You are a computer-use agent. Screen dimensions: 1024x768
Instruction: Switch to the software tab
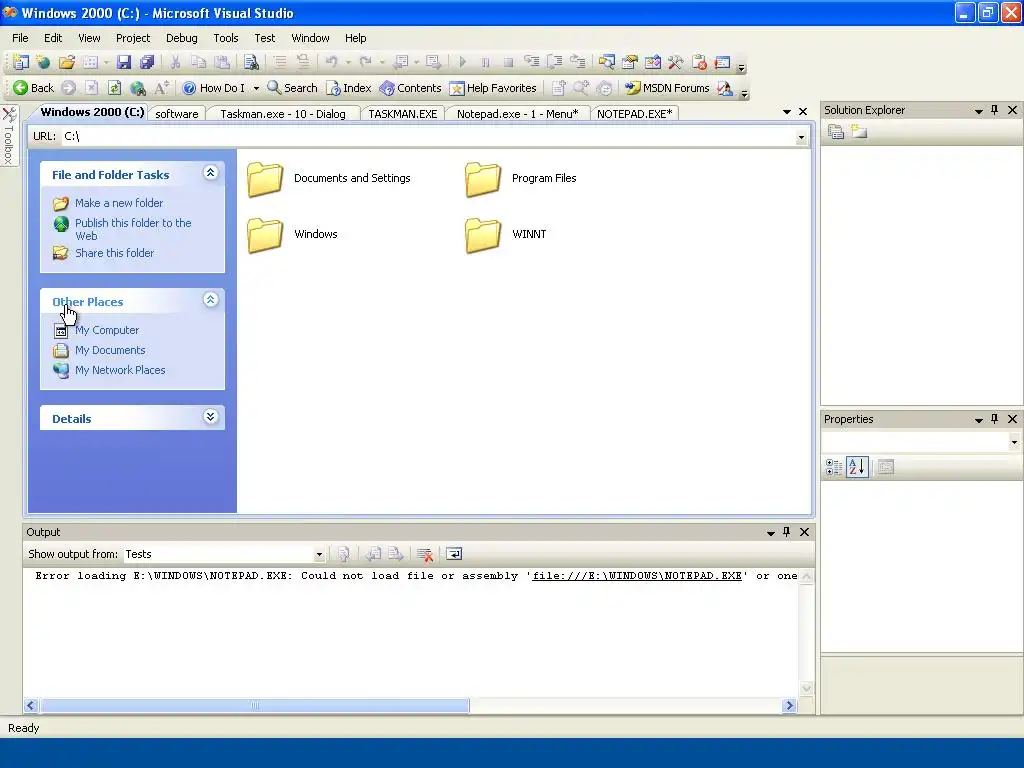tap(177, 114)
